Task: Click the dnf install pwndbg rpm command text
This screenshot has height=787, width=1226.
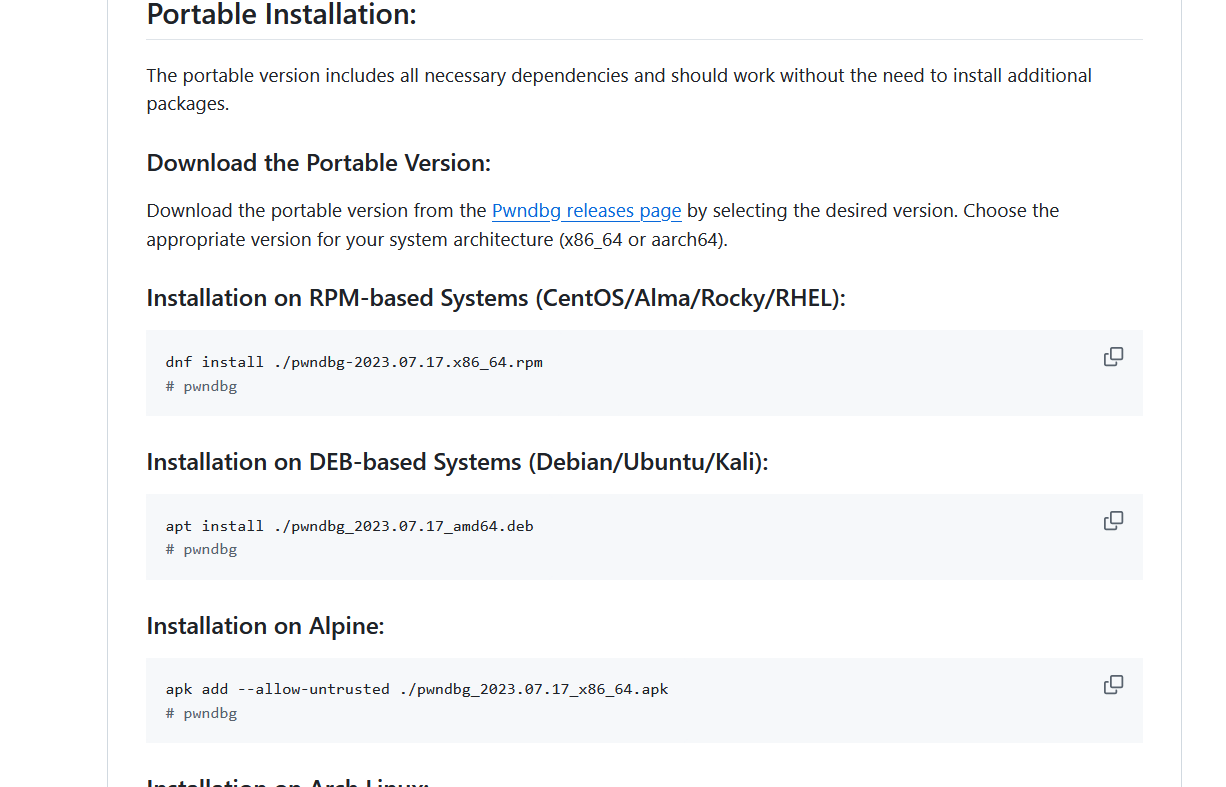Action: [354, 362]
